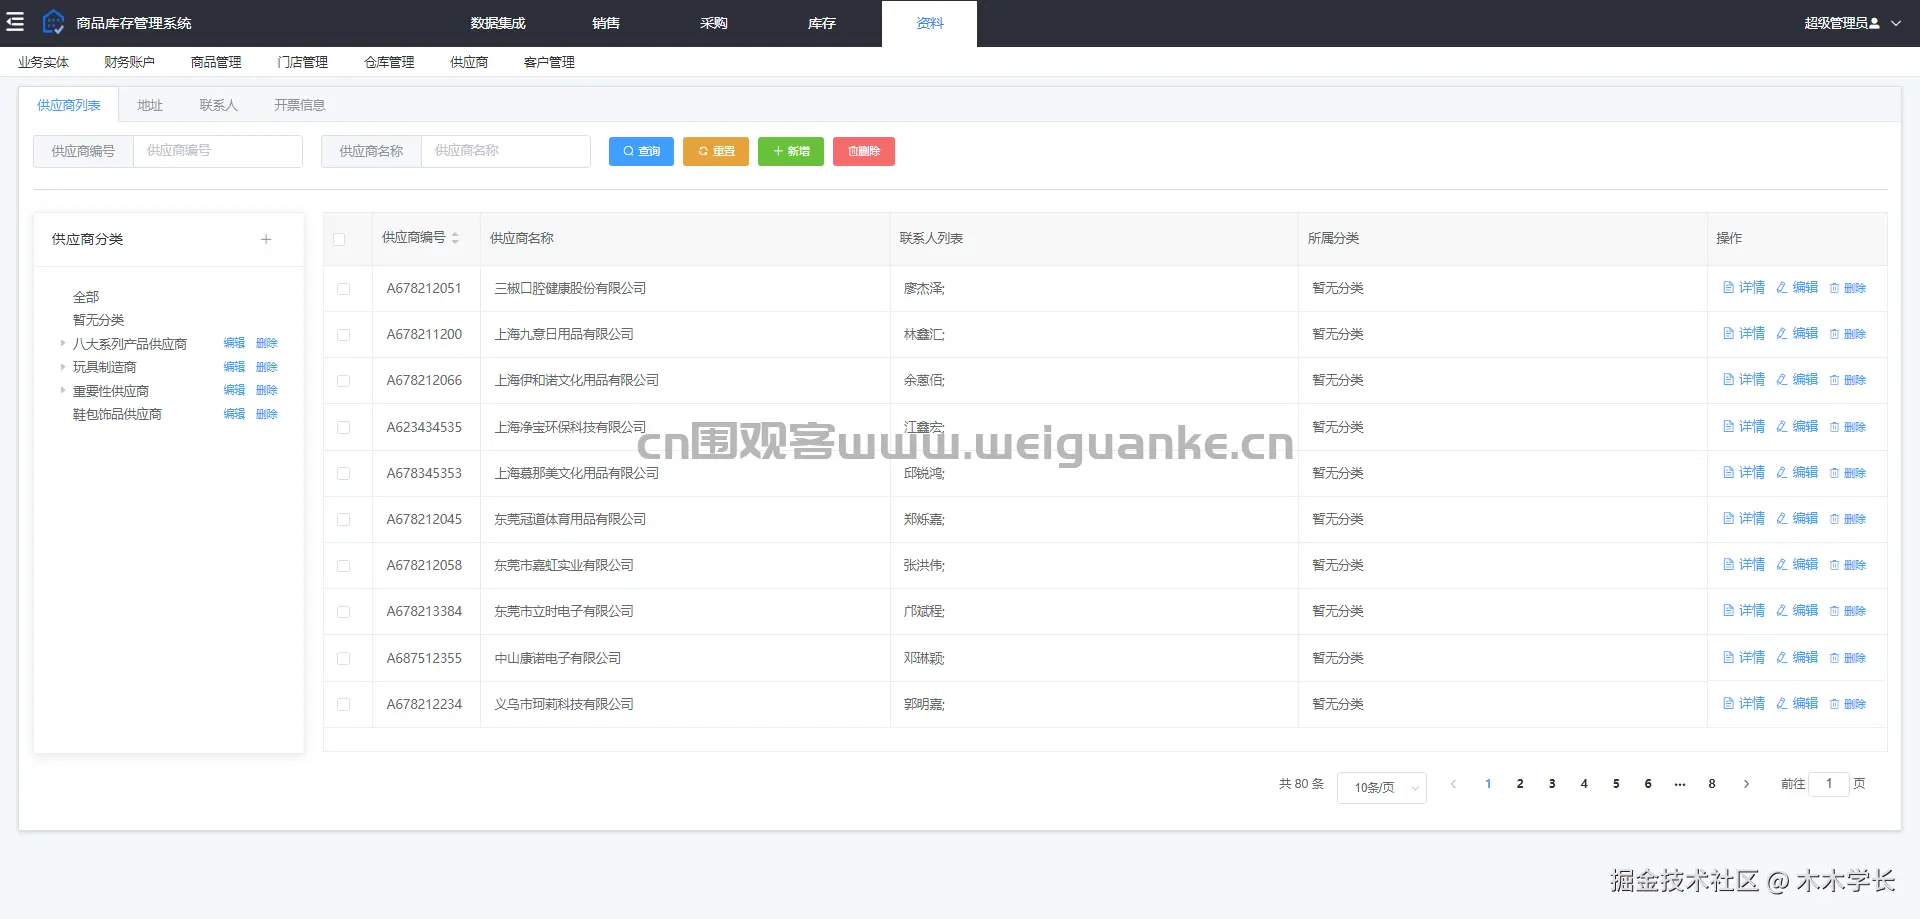Check the row for supplier A678345353

click(x=343, y=474)
